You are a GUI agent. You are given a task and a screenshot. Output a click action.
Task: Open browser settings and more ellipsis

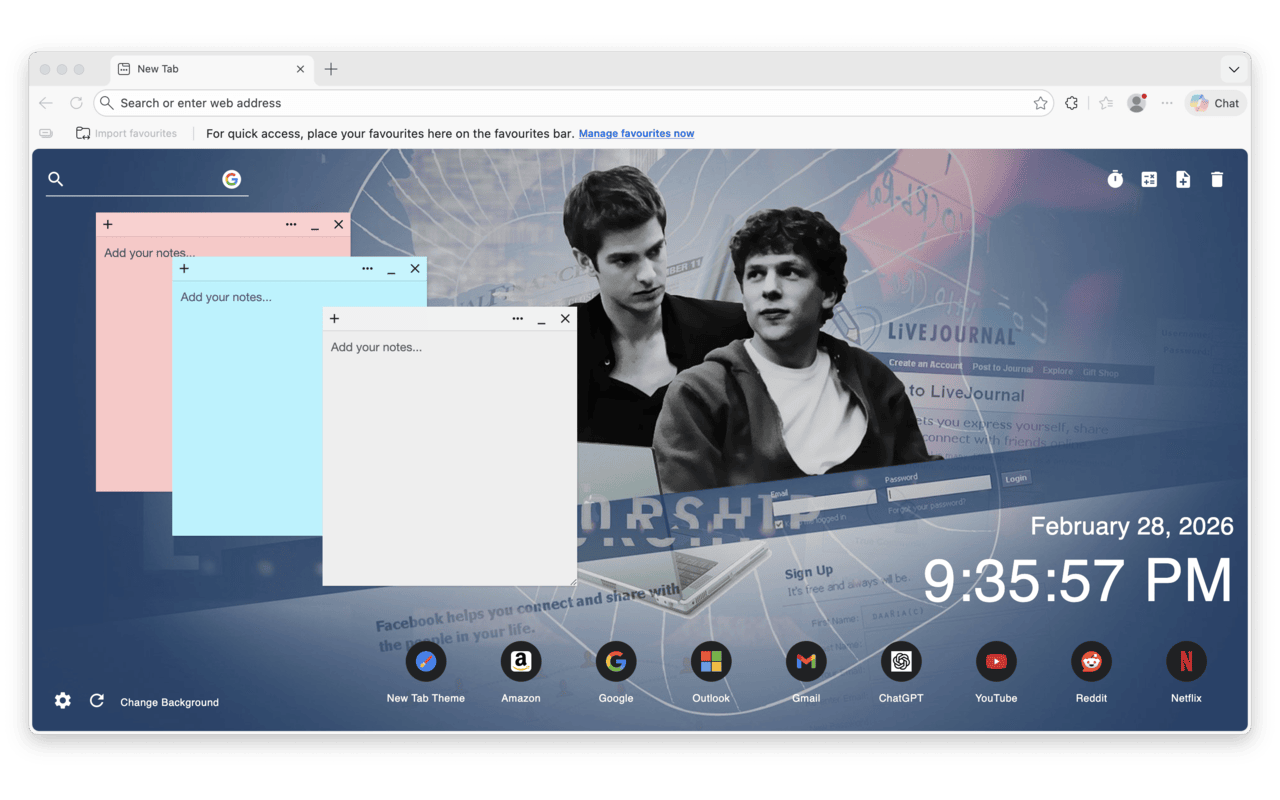tap(1167, 103)
